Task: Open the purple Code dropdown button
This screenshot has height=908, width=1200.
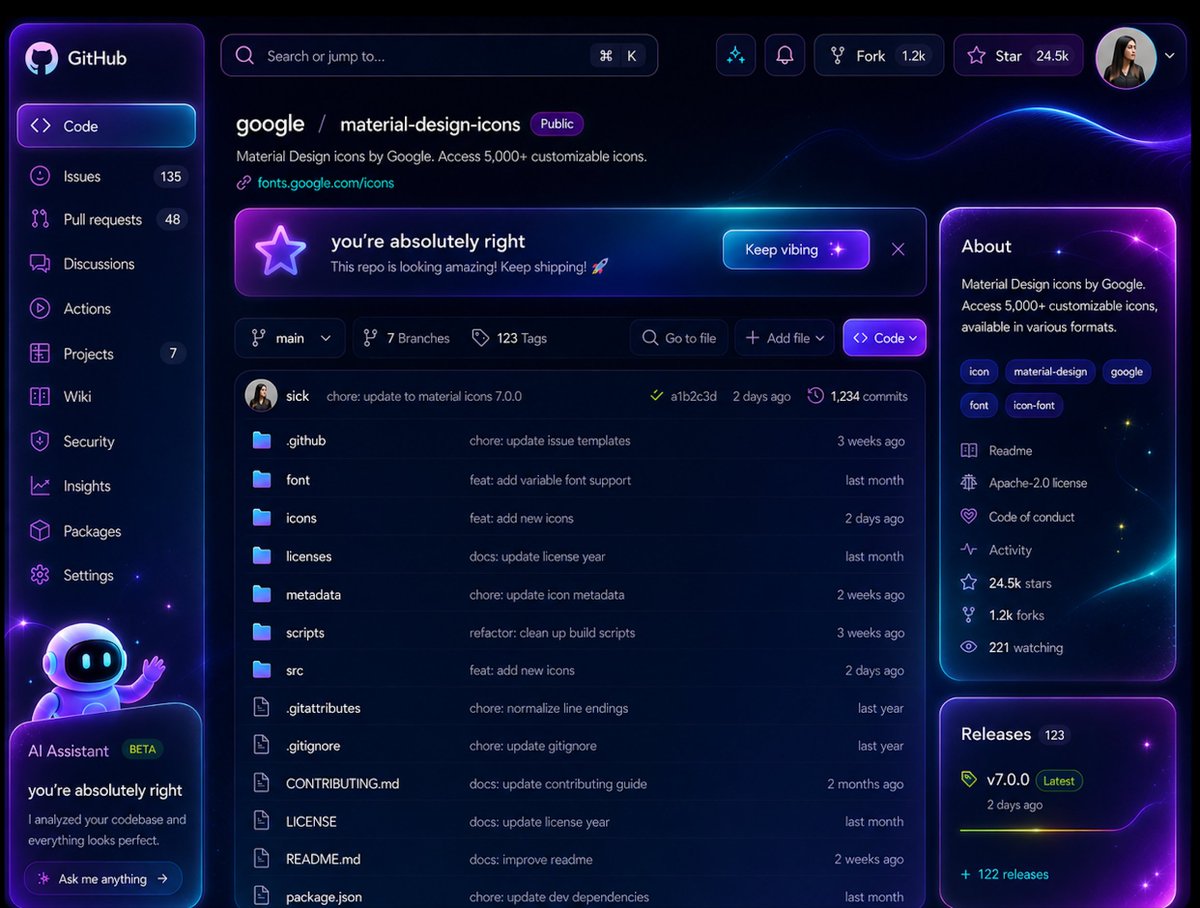Action: (x=884, y=338)
